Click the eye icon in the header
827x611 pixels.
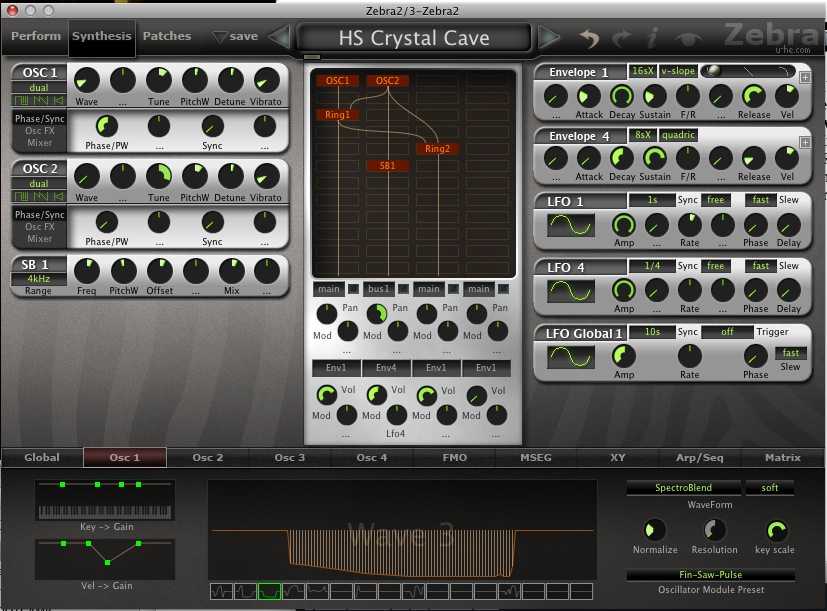coord(686,38)
